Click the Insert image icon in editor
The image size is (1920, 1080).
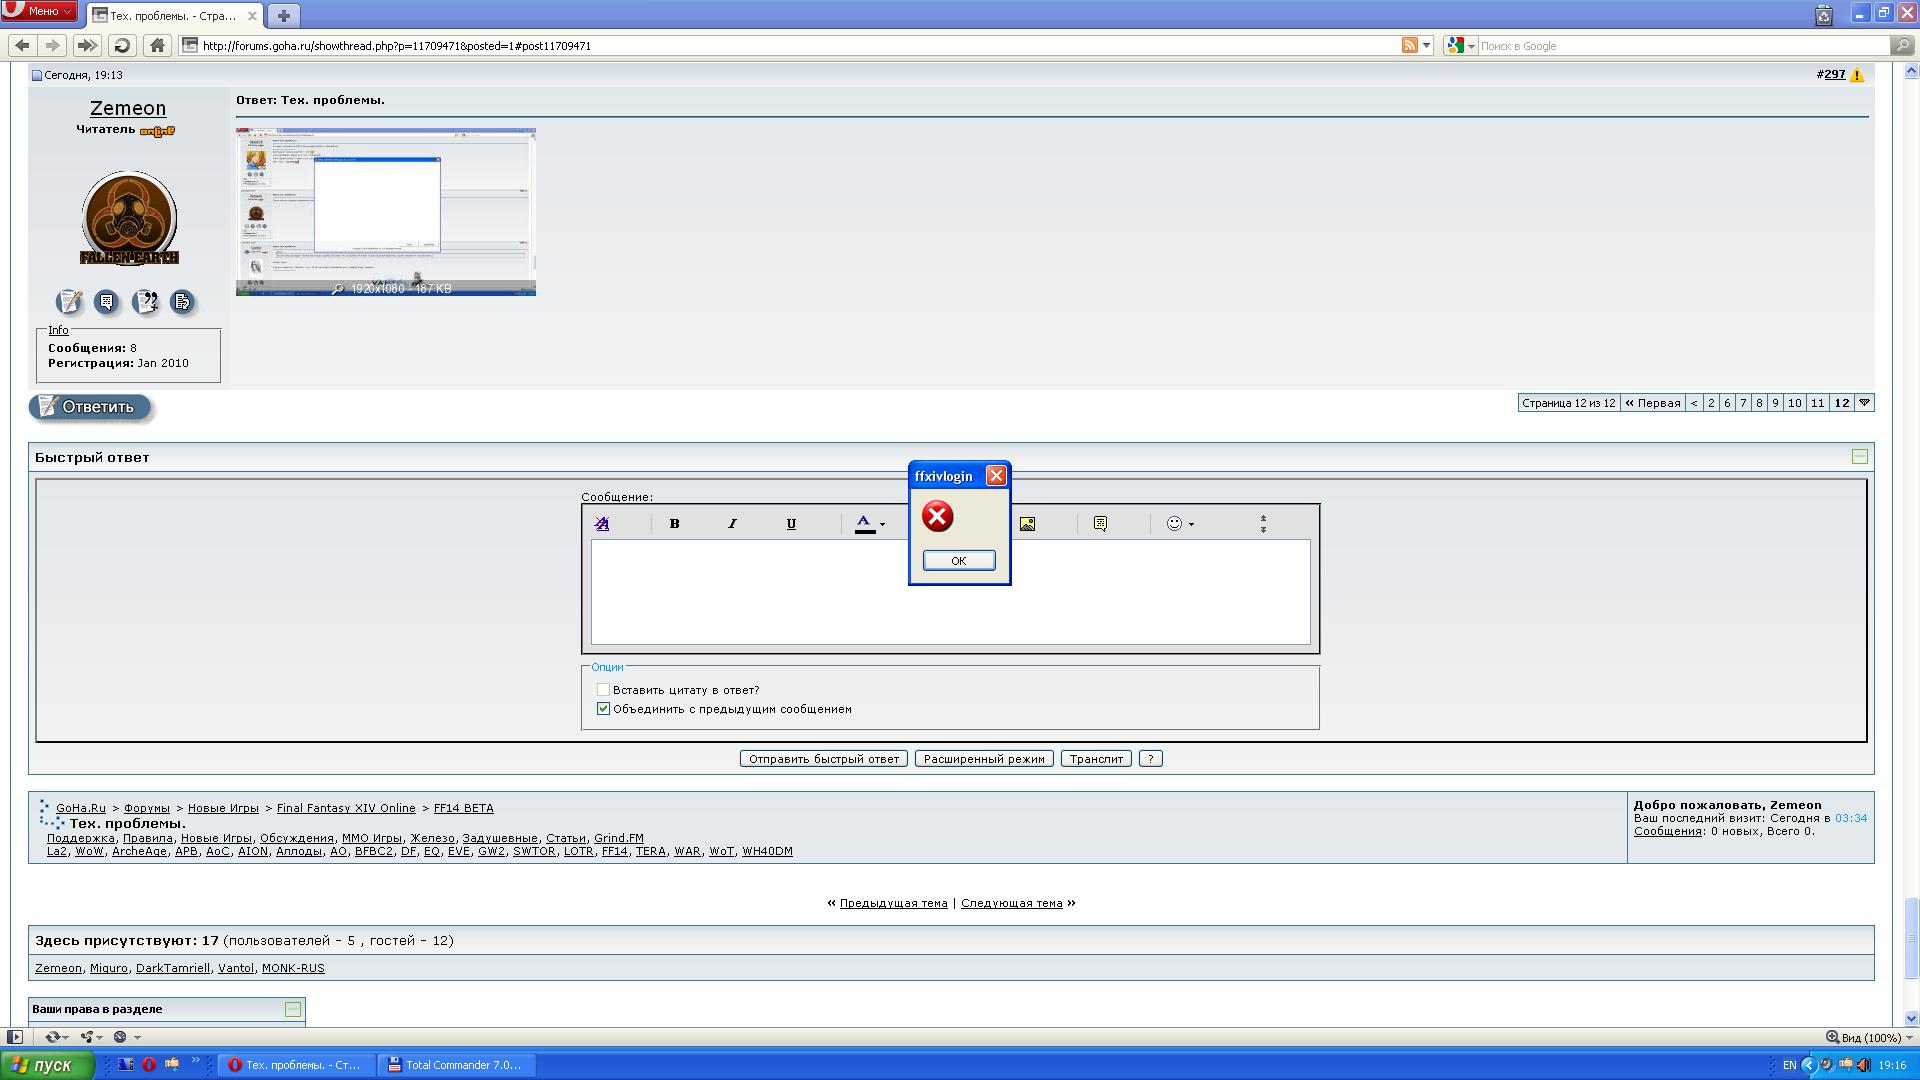1027,524
